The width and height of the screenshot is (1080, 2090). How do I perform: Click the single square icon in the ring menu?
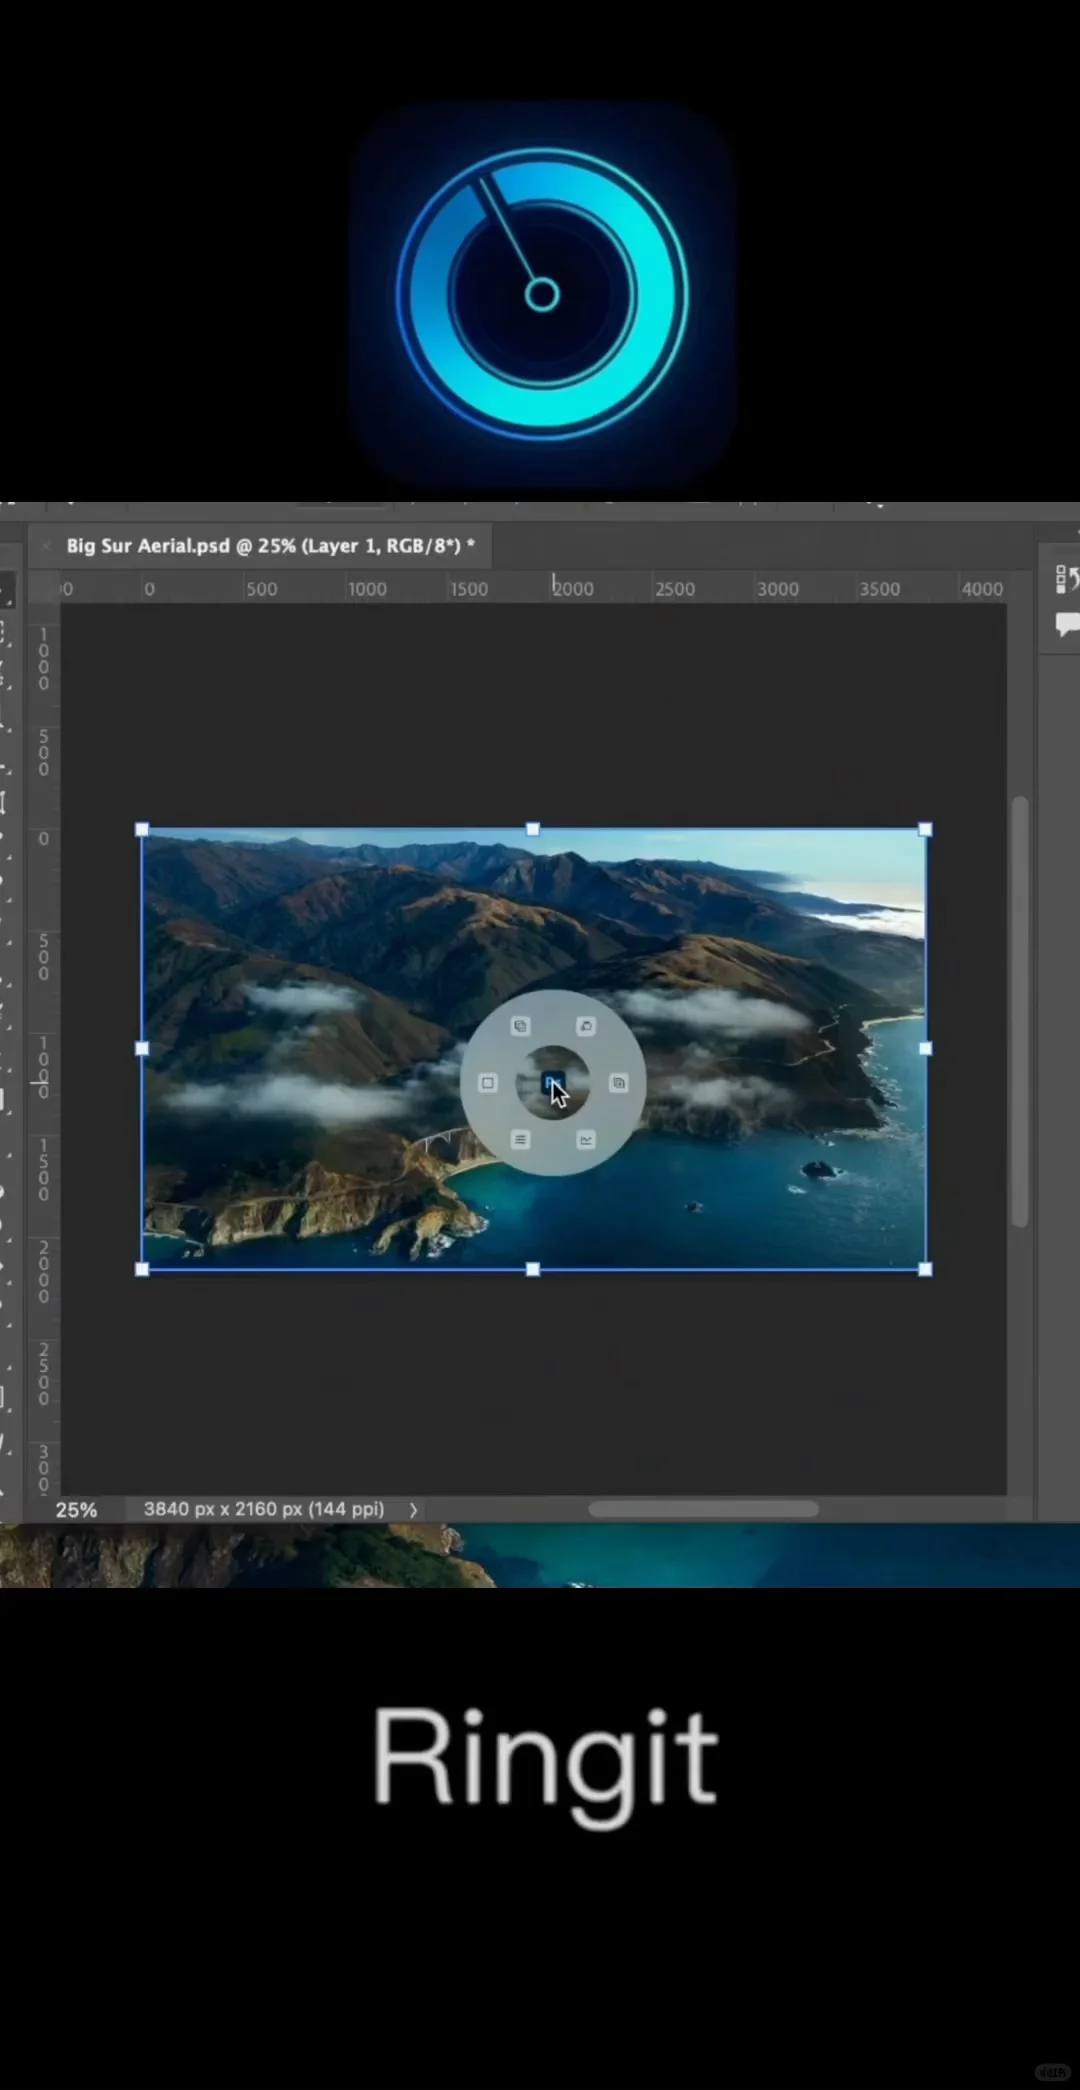coord(488,1083)
